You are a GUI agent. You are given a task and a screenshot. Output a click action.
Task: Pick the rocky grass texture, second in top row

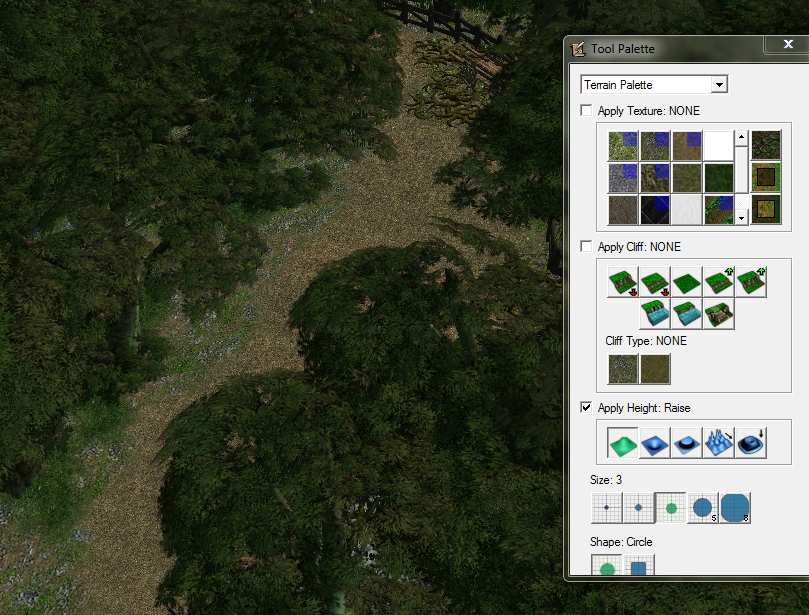point(655,145)
